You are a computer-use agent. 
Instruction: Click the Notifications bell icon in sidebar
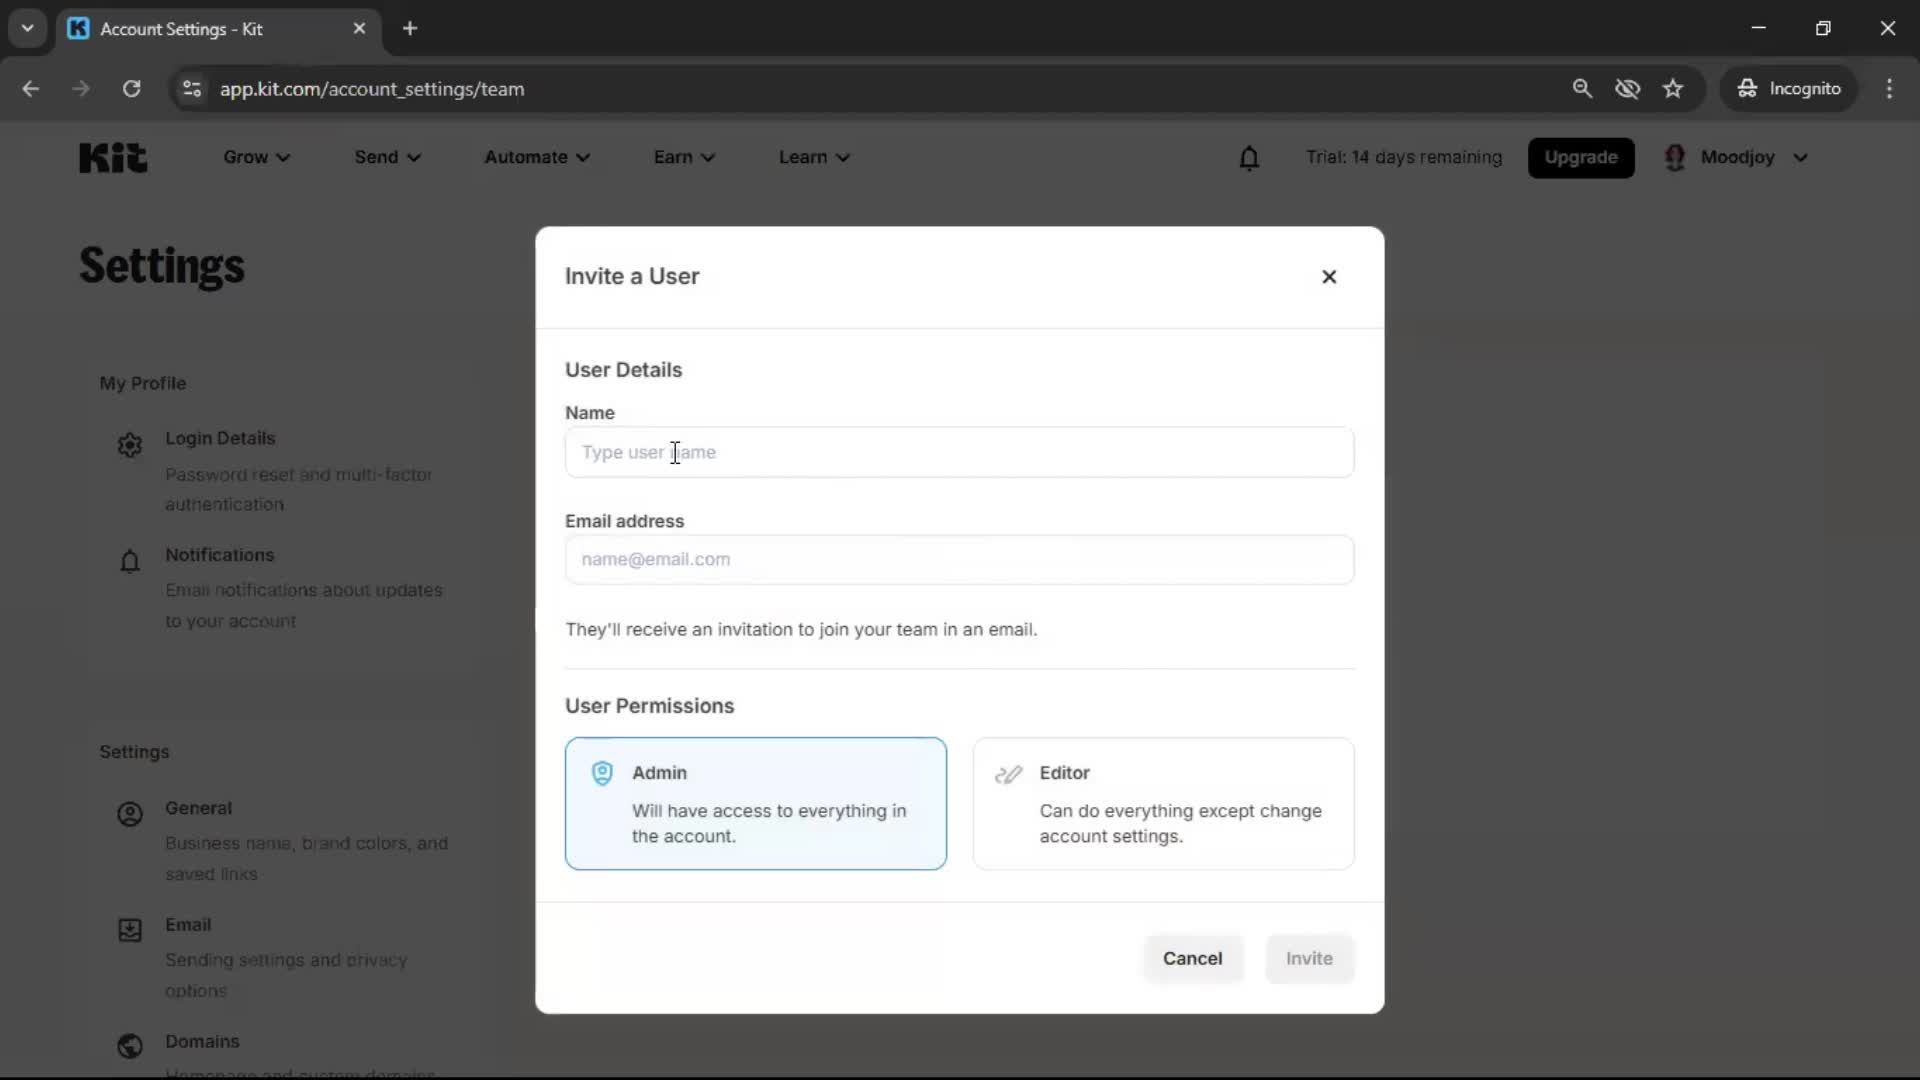pos(129,561)
